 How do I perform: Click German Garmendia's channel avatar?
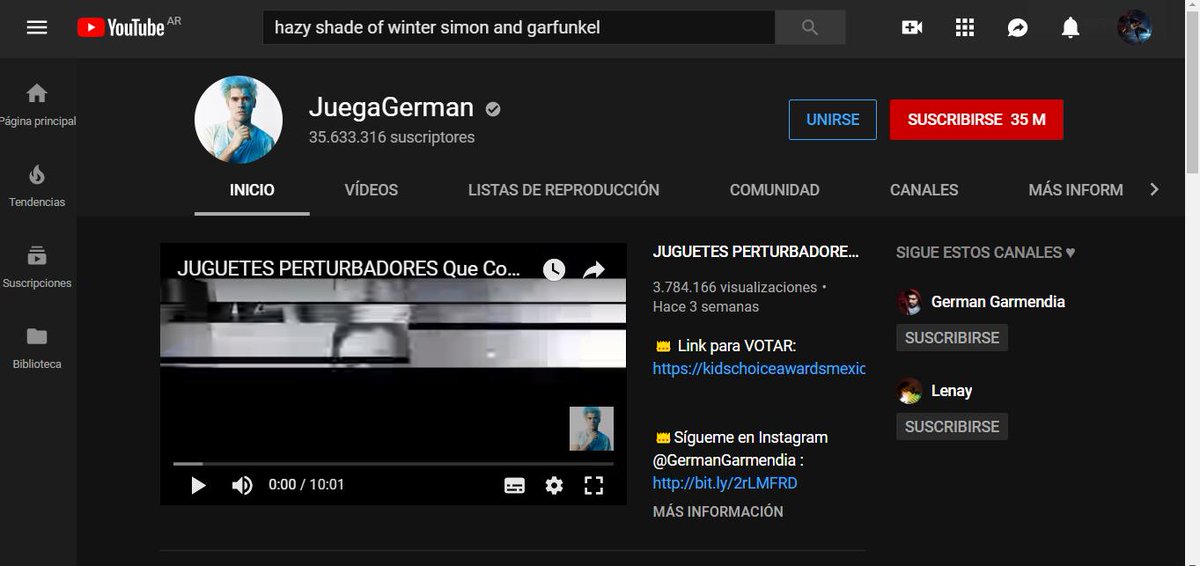coord(909,302)
